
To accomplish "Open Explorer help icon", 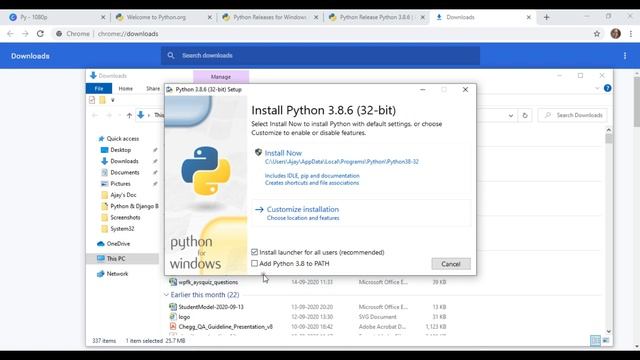I will pos(607,88).
